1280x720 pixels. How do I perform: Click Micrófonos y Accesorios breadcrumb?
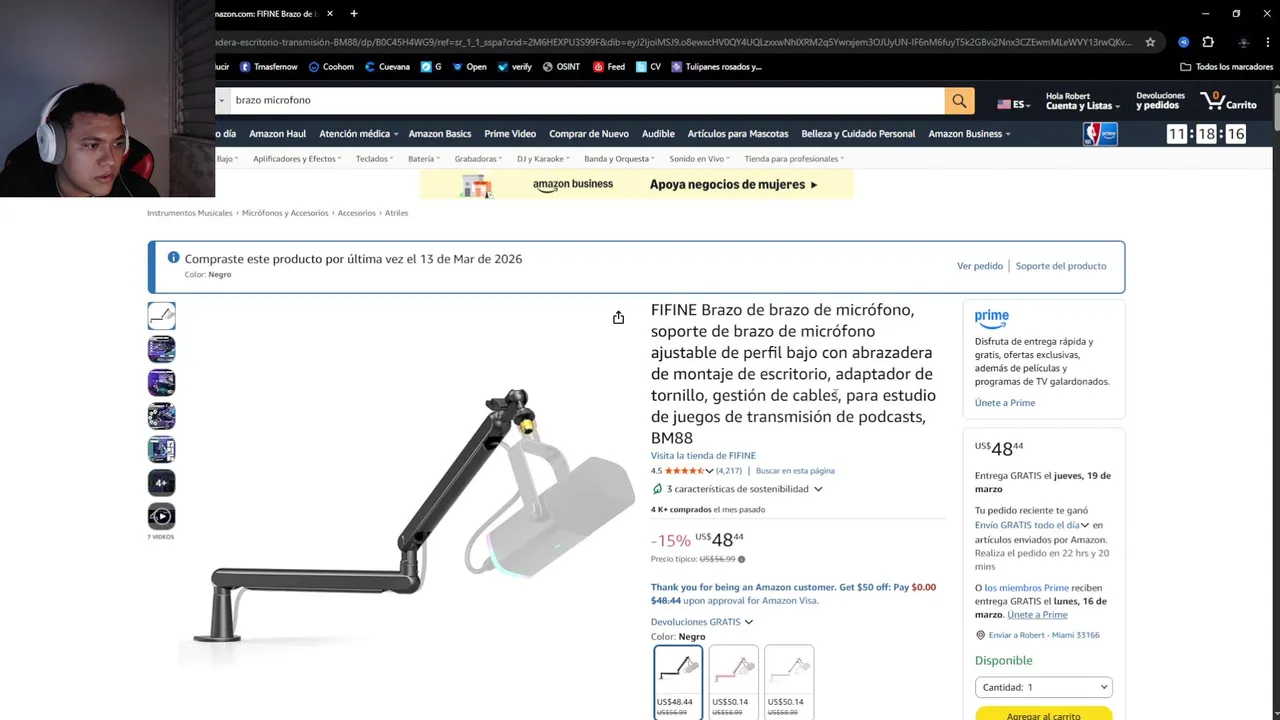(x=285, y=213)
